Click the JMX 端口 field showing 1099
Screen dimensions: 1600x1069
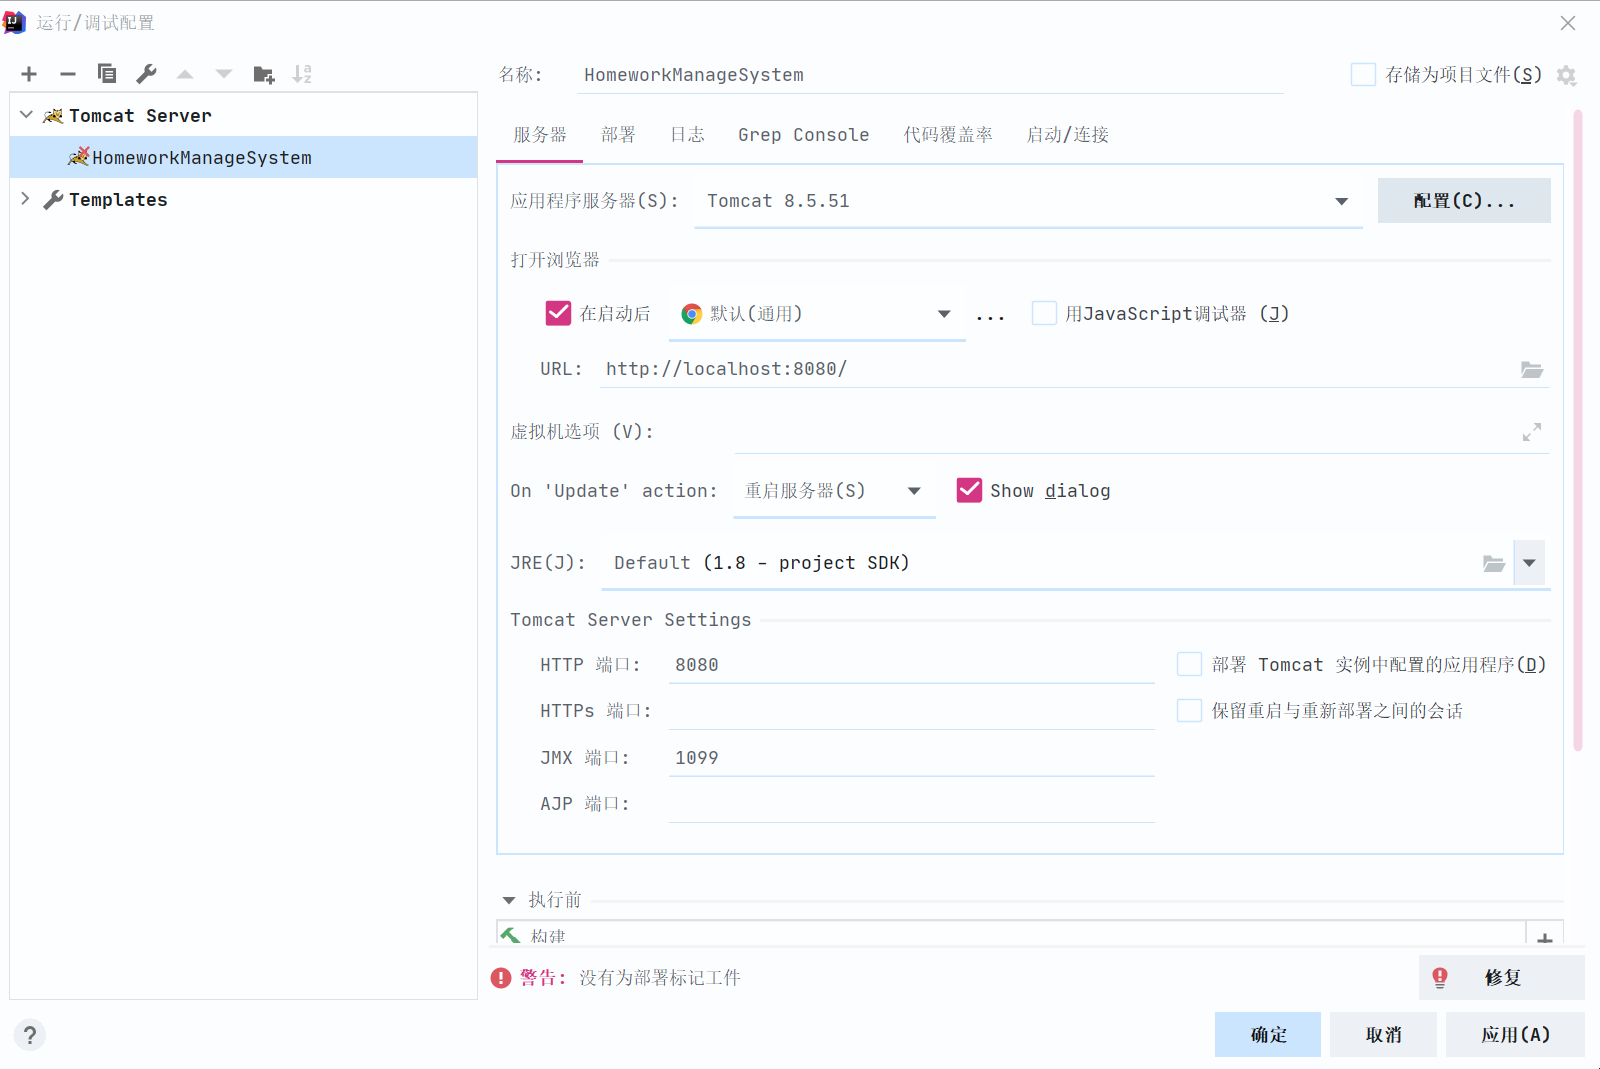click(911, 758)
